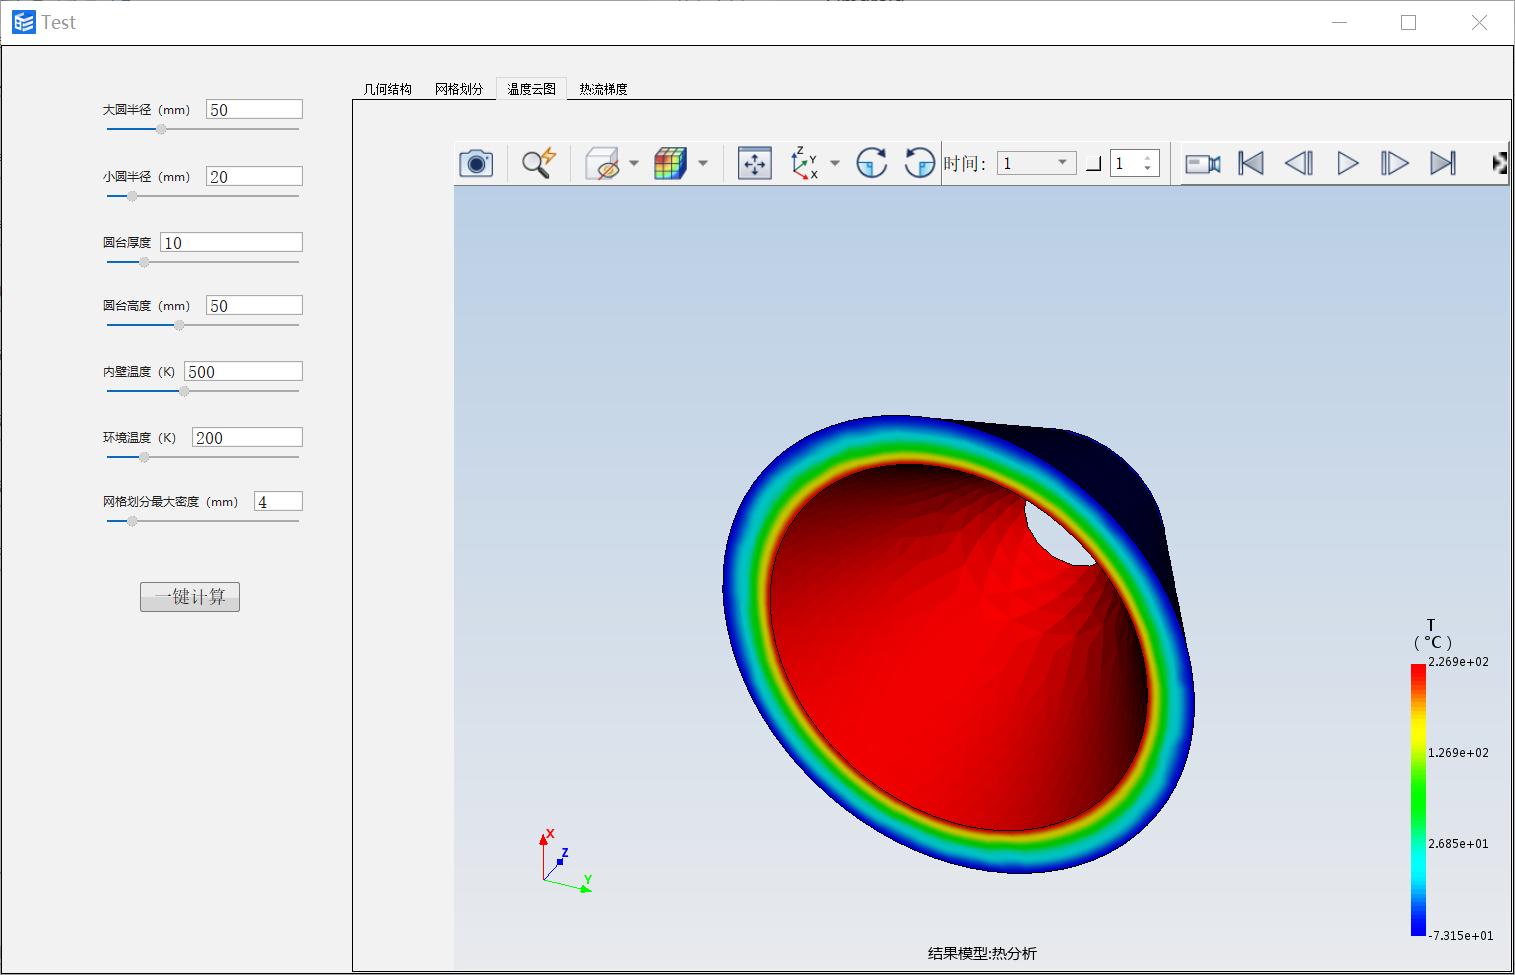Step back one animation frame
Viewport: 1515px width, 975px height.
(x=1298, y=163)
